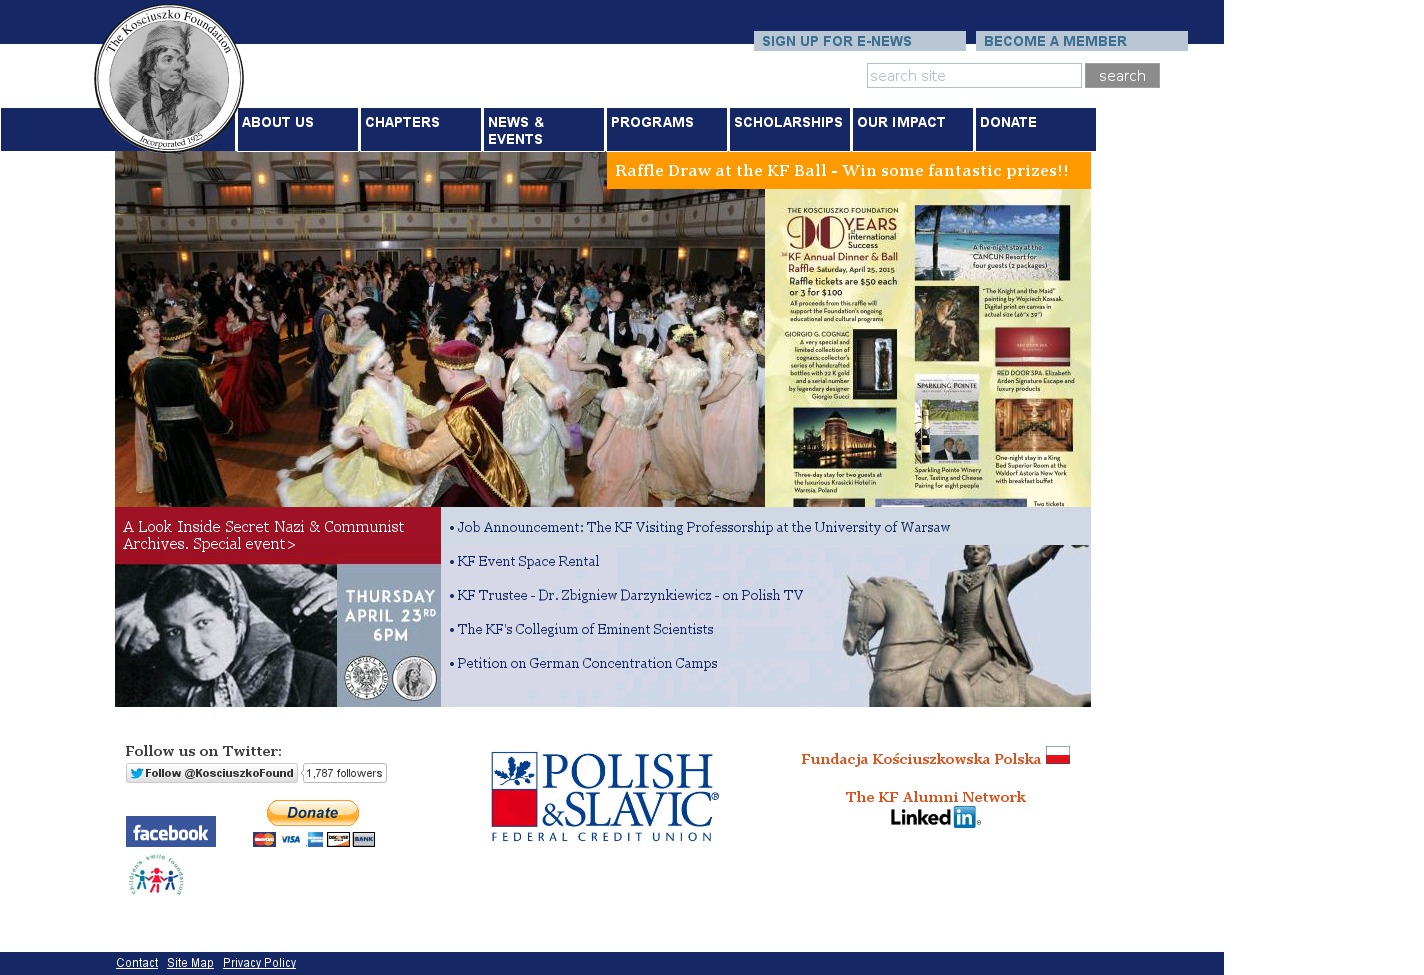
Task: Click the Children's Smile Foundation icon
Action: click(x=157, y=876)
